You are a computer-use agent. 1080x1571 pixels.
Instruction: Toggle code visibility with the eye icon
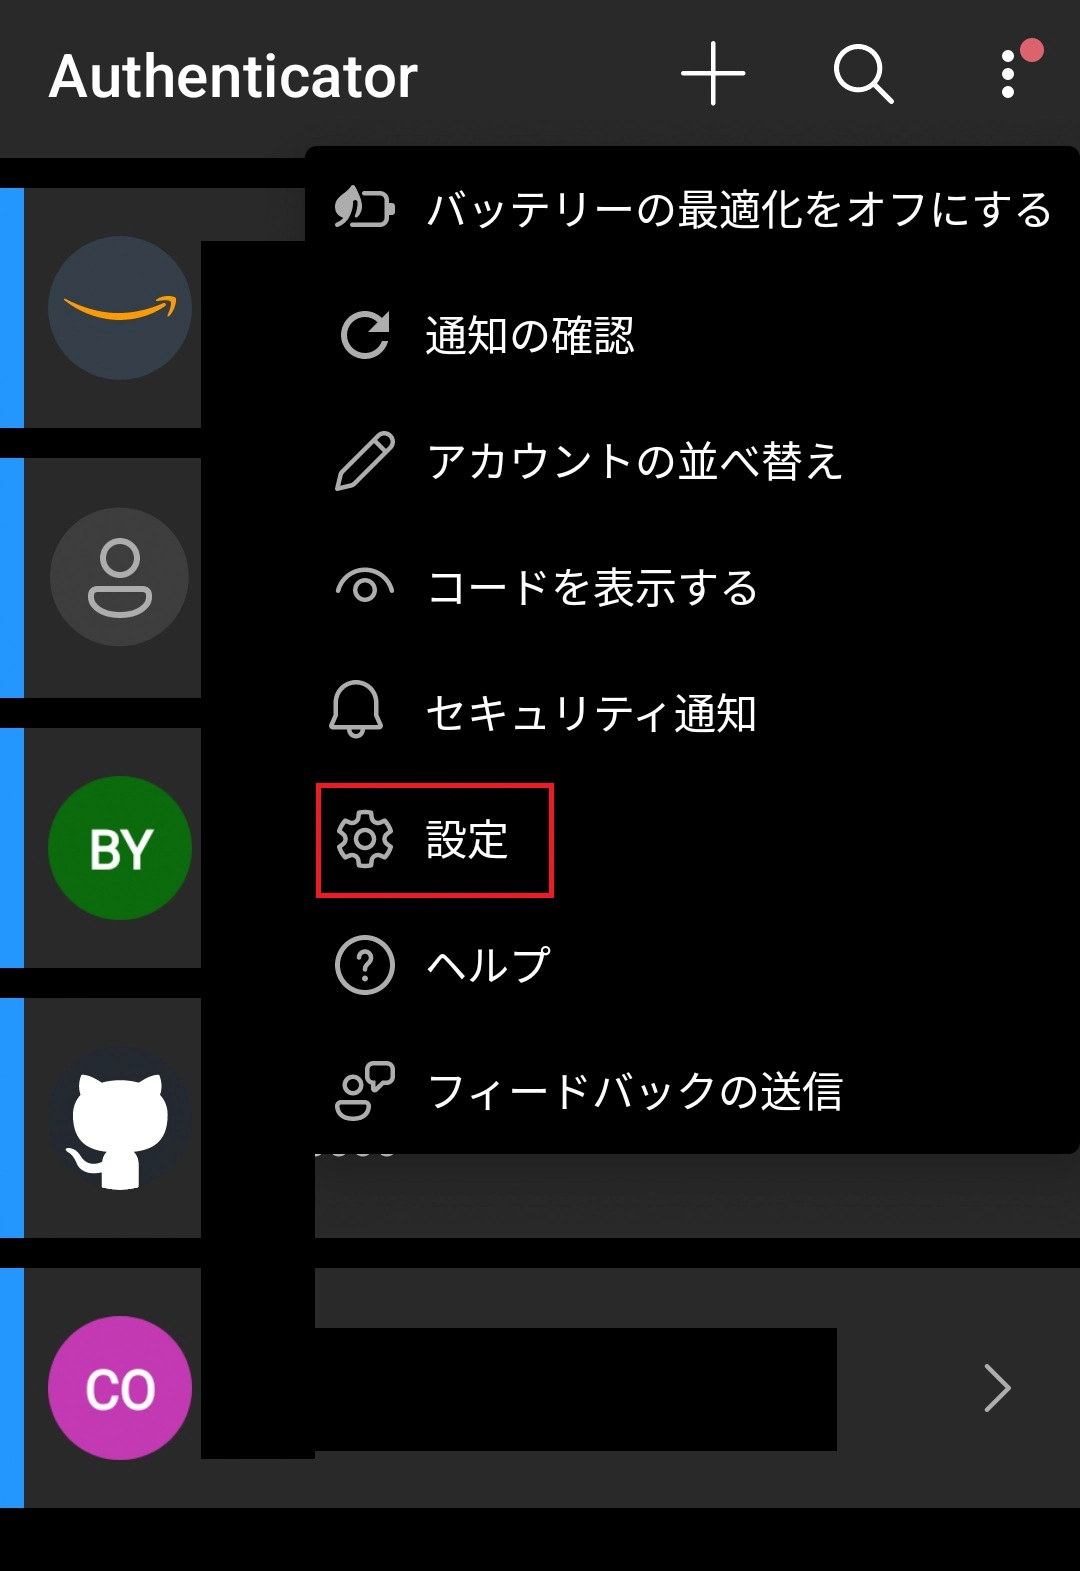(x=365, y=587)
